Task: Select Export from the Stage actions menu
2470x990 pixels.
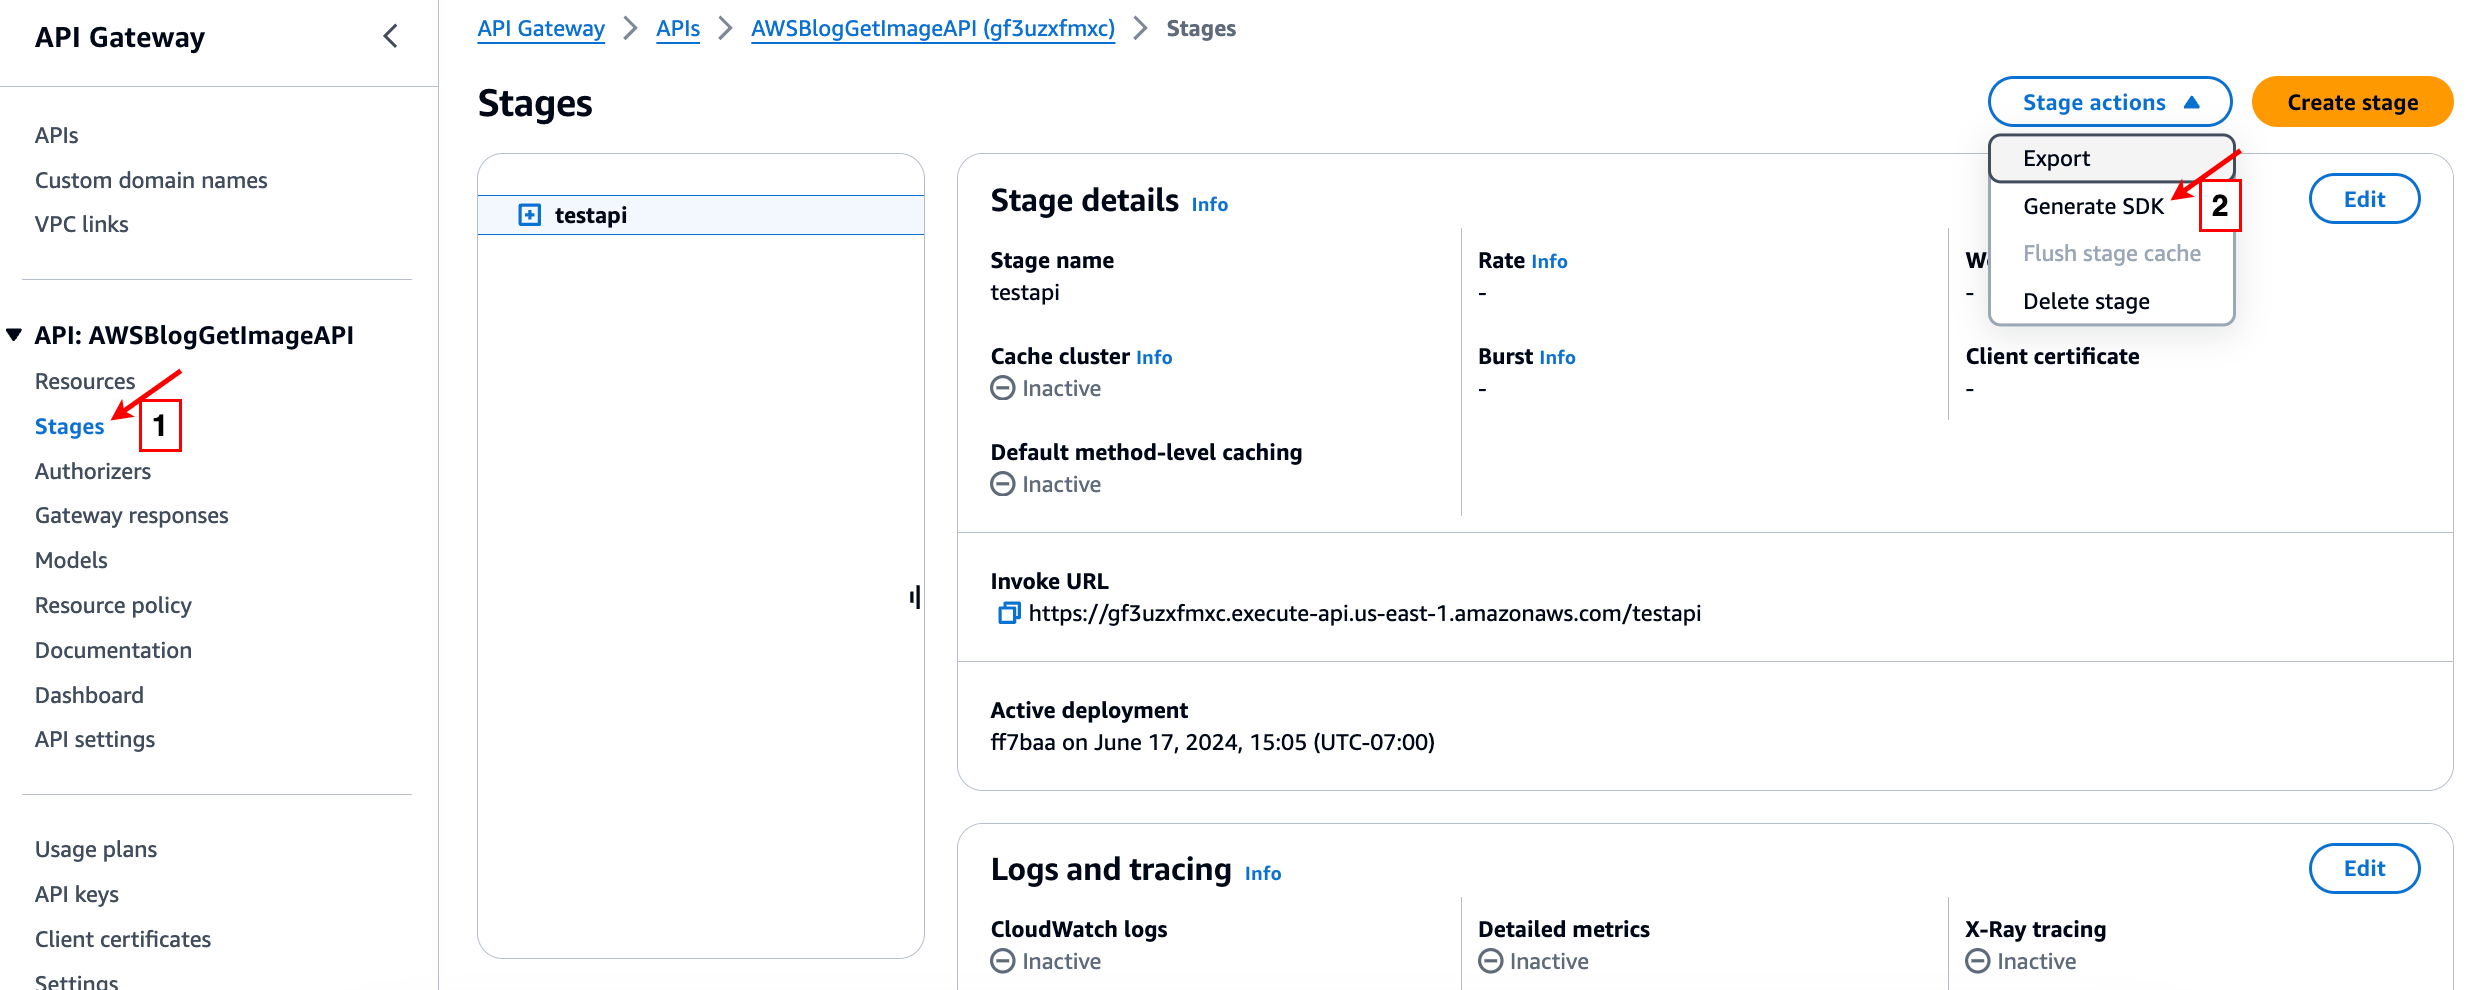Action: tap(2111, 158)
